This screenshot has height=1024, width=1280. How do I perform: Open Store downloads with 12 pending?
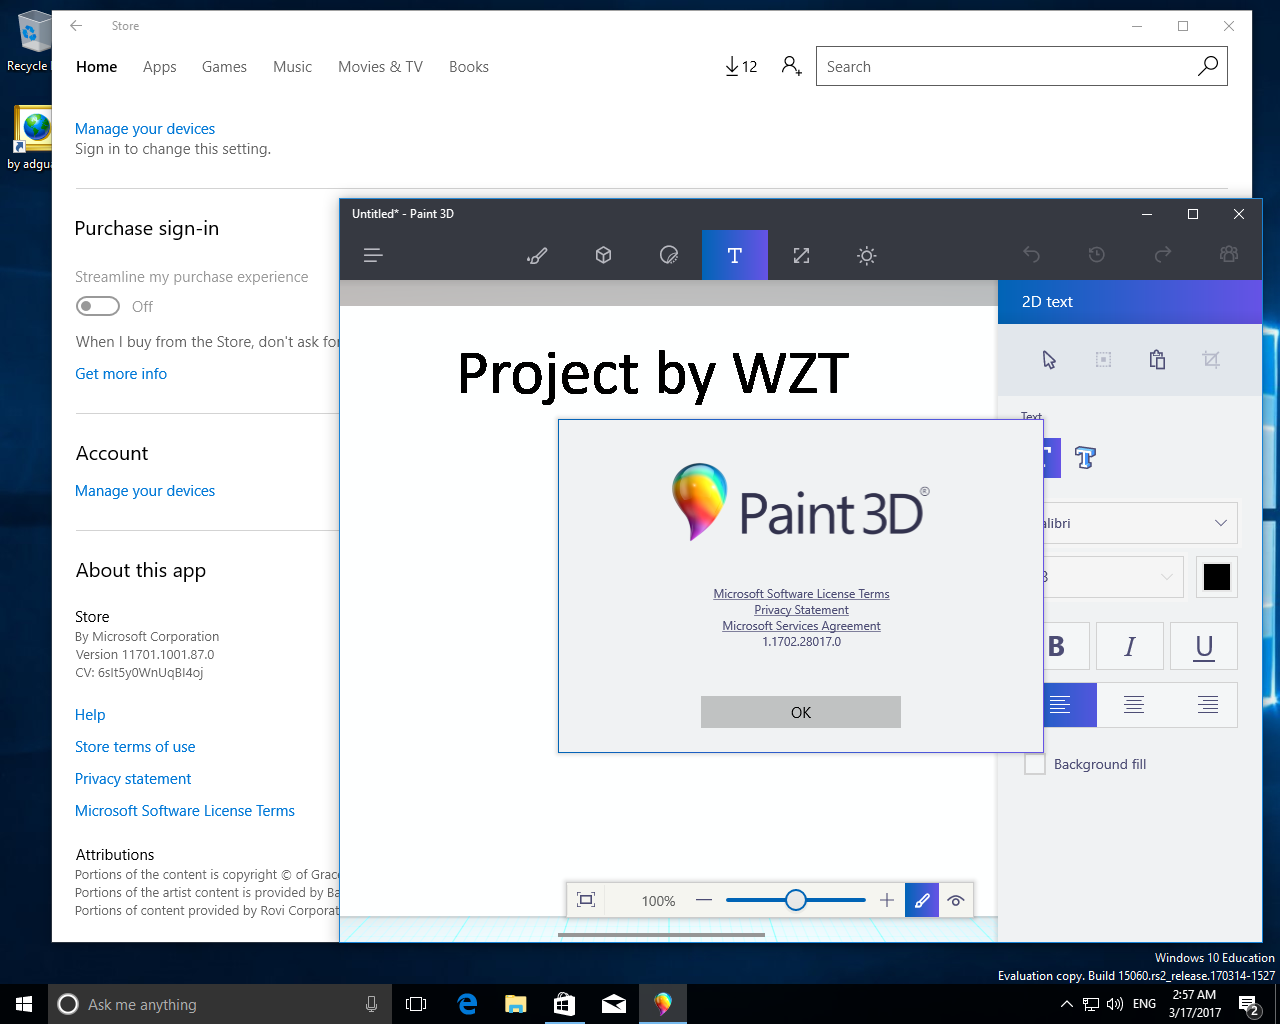pyautogui.click(x=741, y=67)
